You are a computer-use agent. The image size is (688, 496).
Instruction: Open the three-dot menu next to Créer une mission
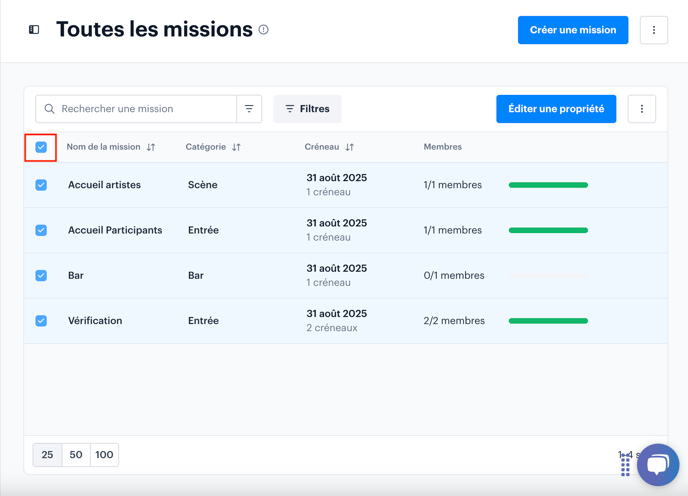[x=654, y=30]
